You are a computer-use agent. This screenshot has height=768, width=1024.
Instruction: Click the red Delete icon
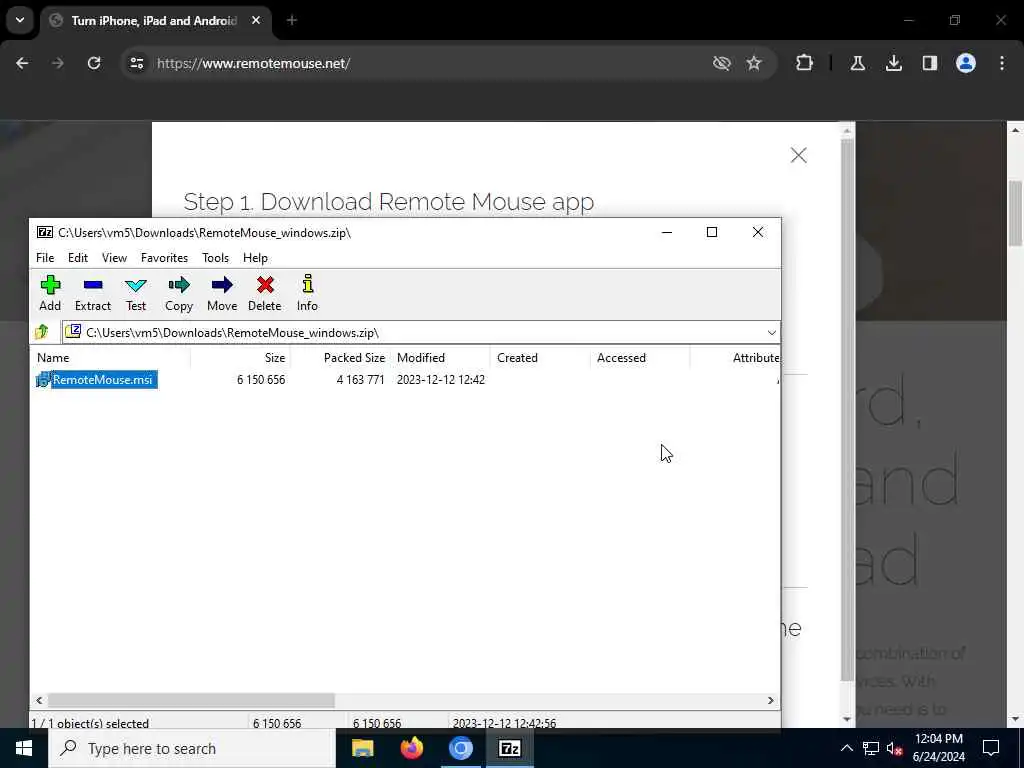pyautogui.click(x=264, y=293)
